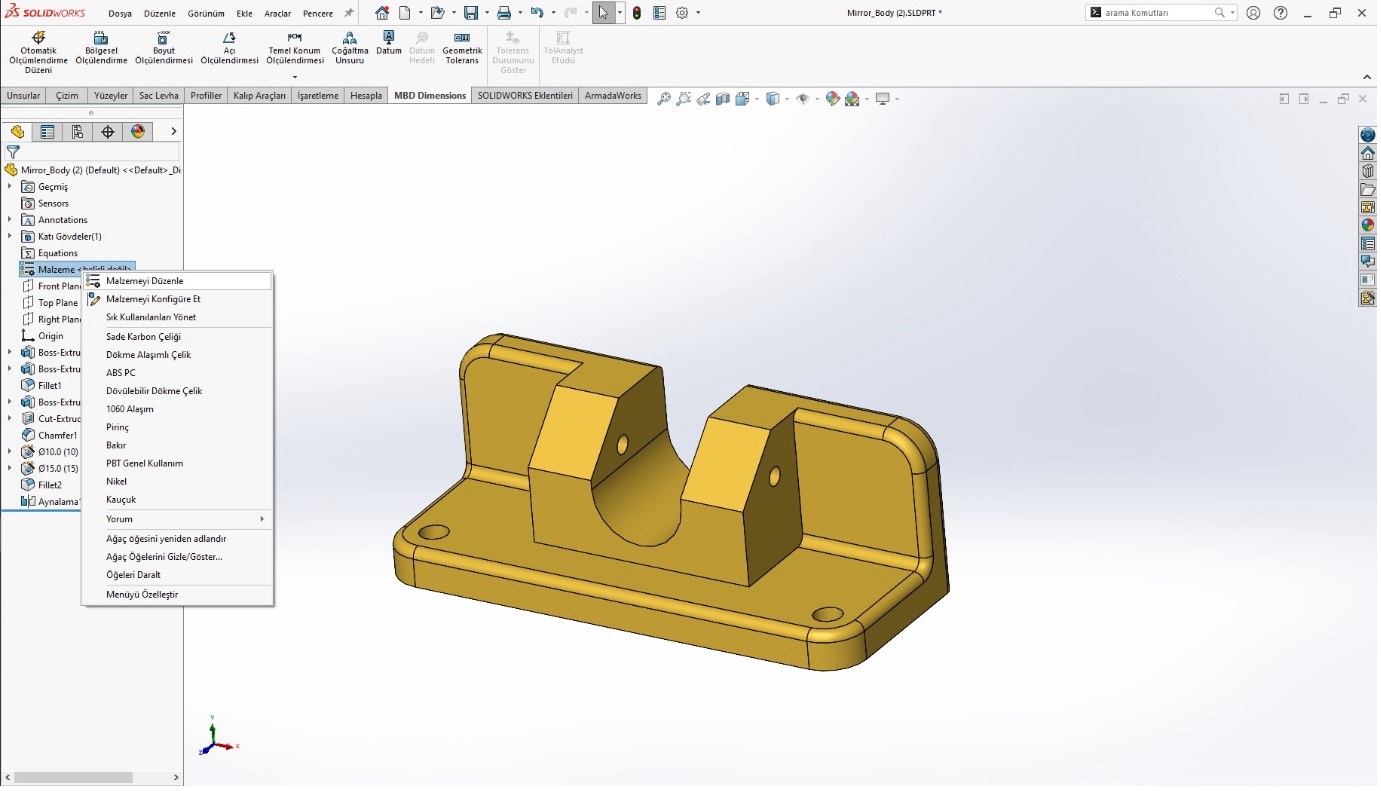Open the Appearances sphere icon in the right sidebar
This screenshot has height=791, width=1381.
tap(1366, 224)
